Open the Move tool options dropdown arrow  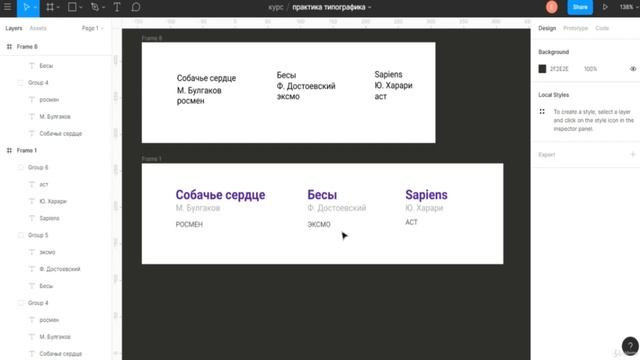35,7
